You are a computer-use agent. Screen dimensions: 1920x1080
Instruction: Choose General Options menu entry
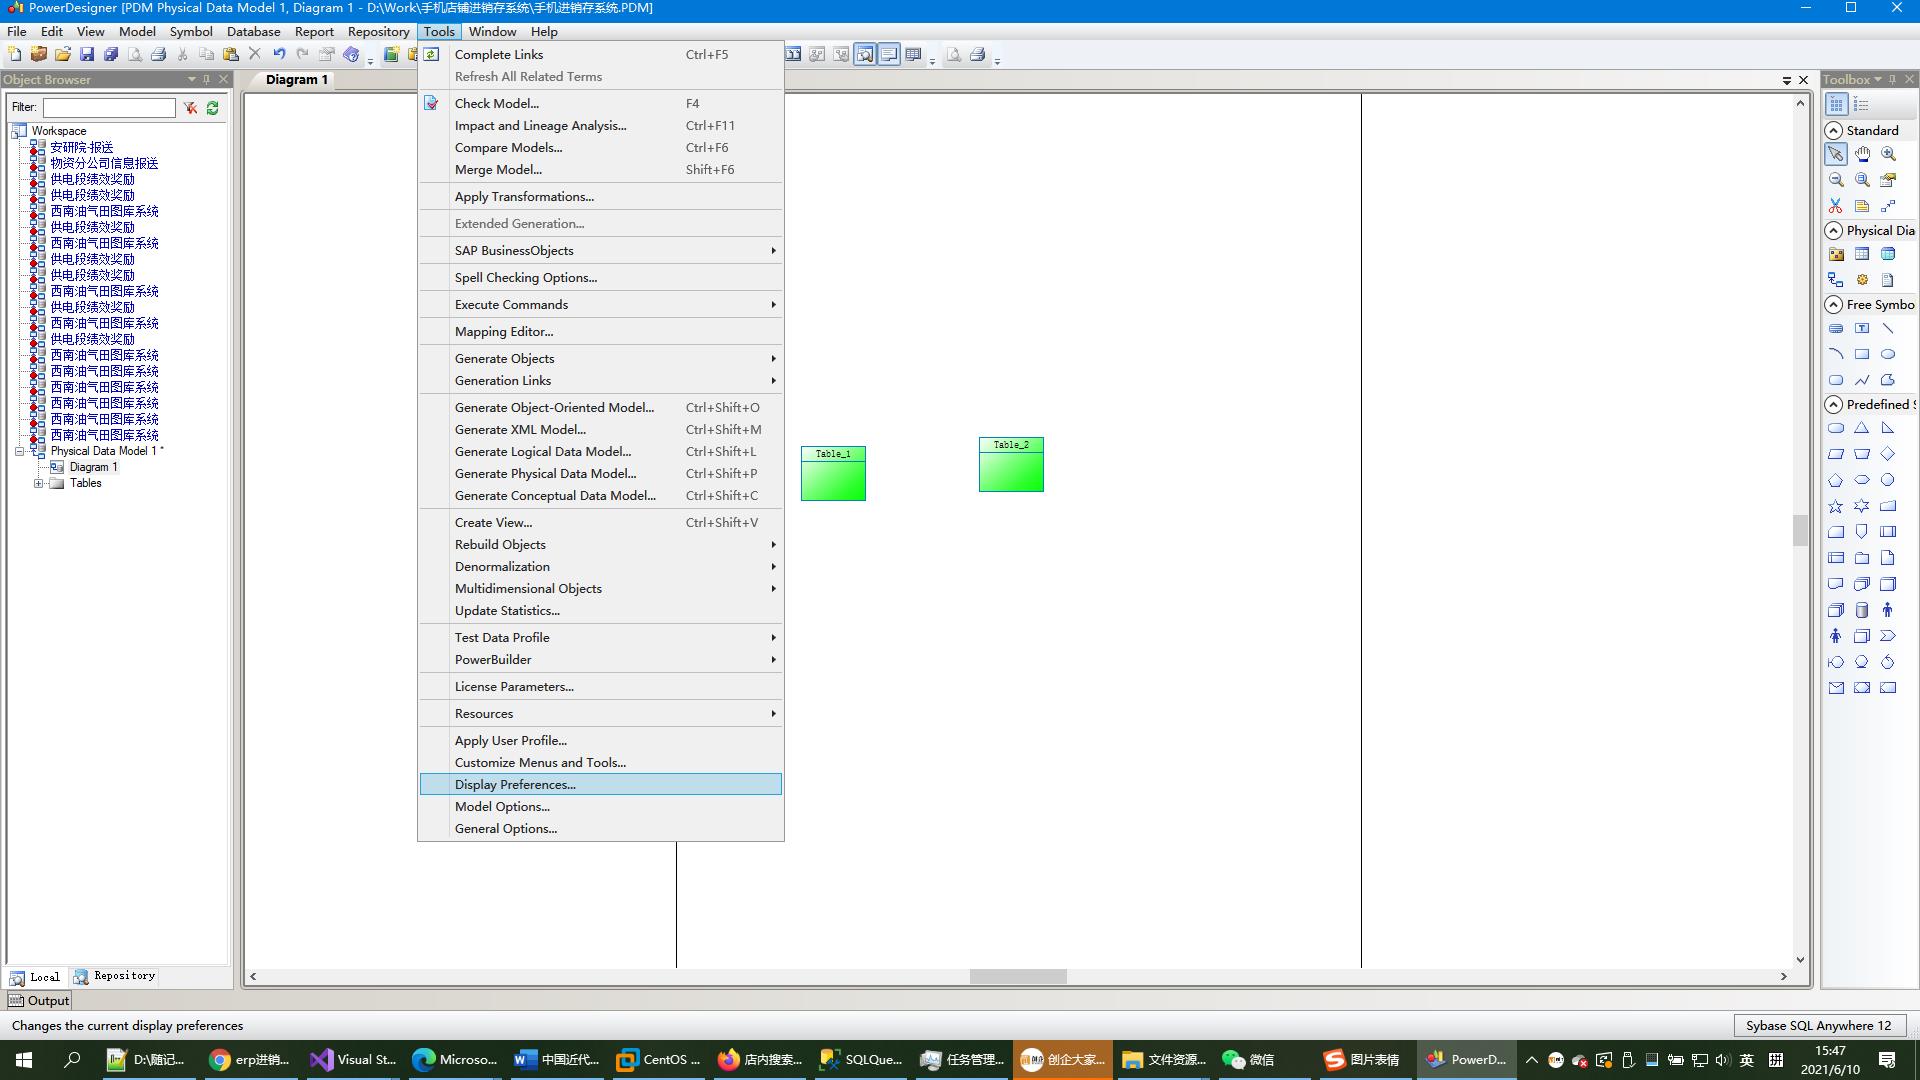click(601, 829)
